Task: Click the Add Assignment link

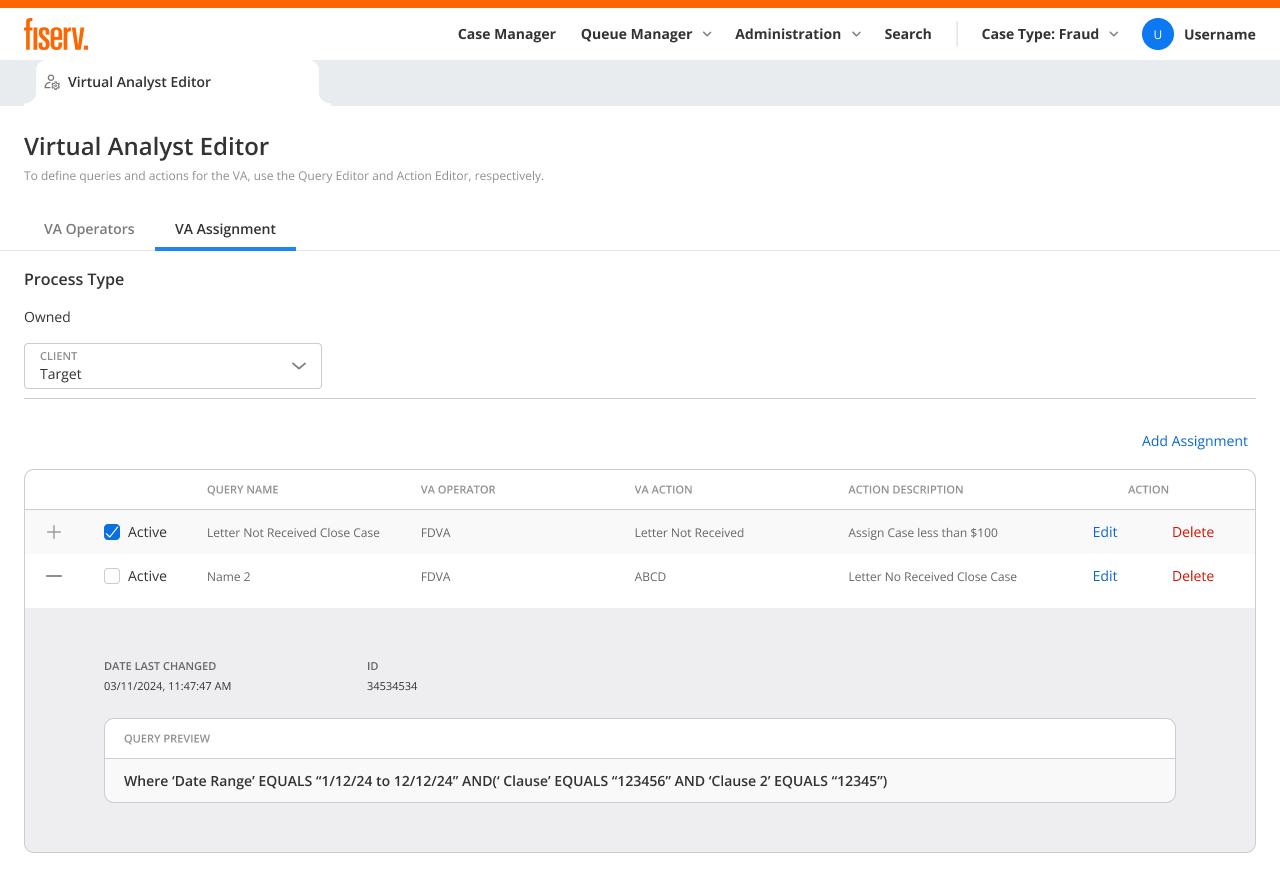Action: click(x=1195, y=441)
